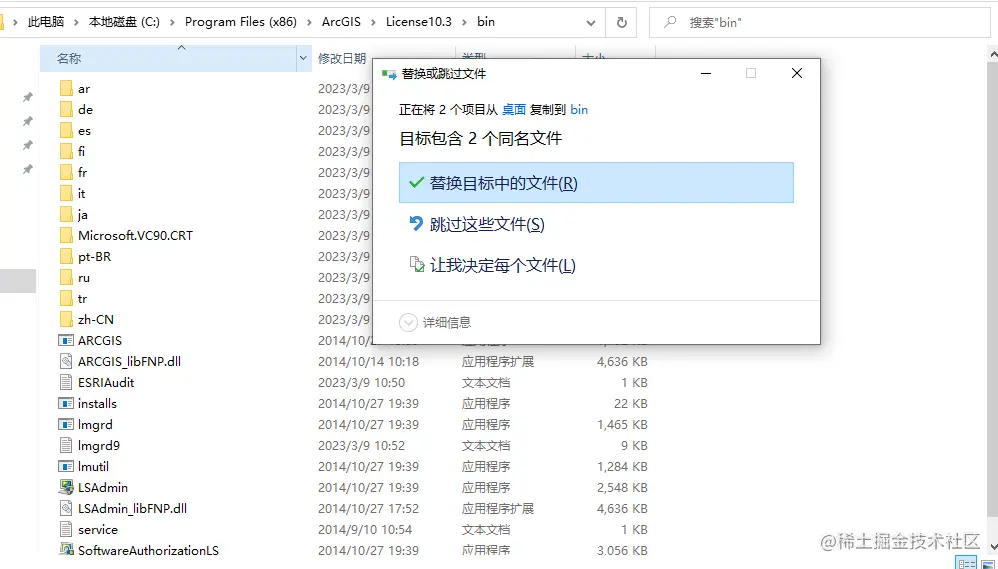Select the ARCGIS application icon
Viewport: 998px width, 569px height.
66,341
